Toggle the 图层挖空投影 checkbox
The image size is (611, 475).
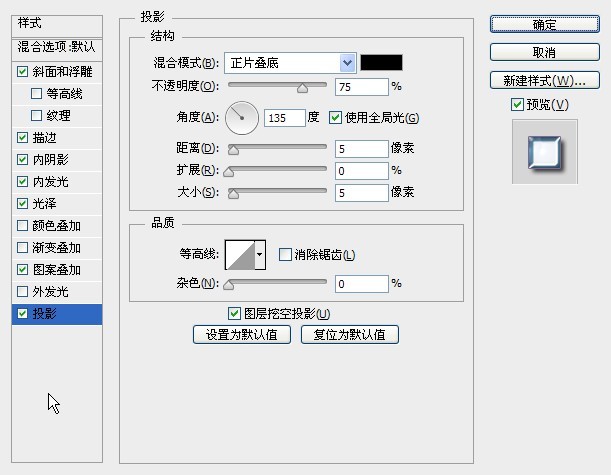235,313
